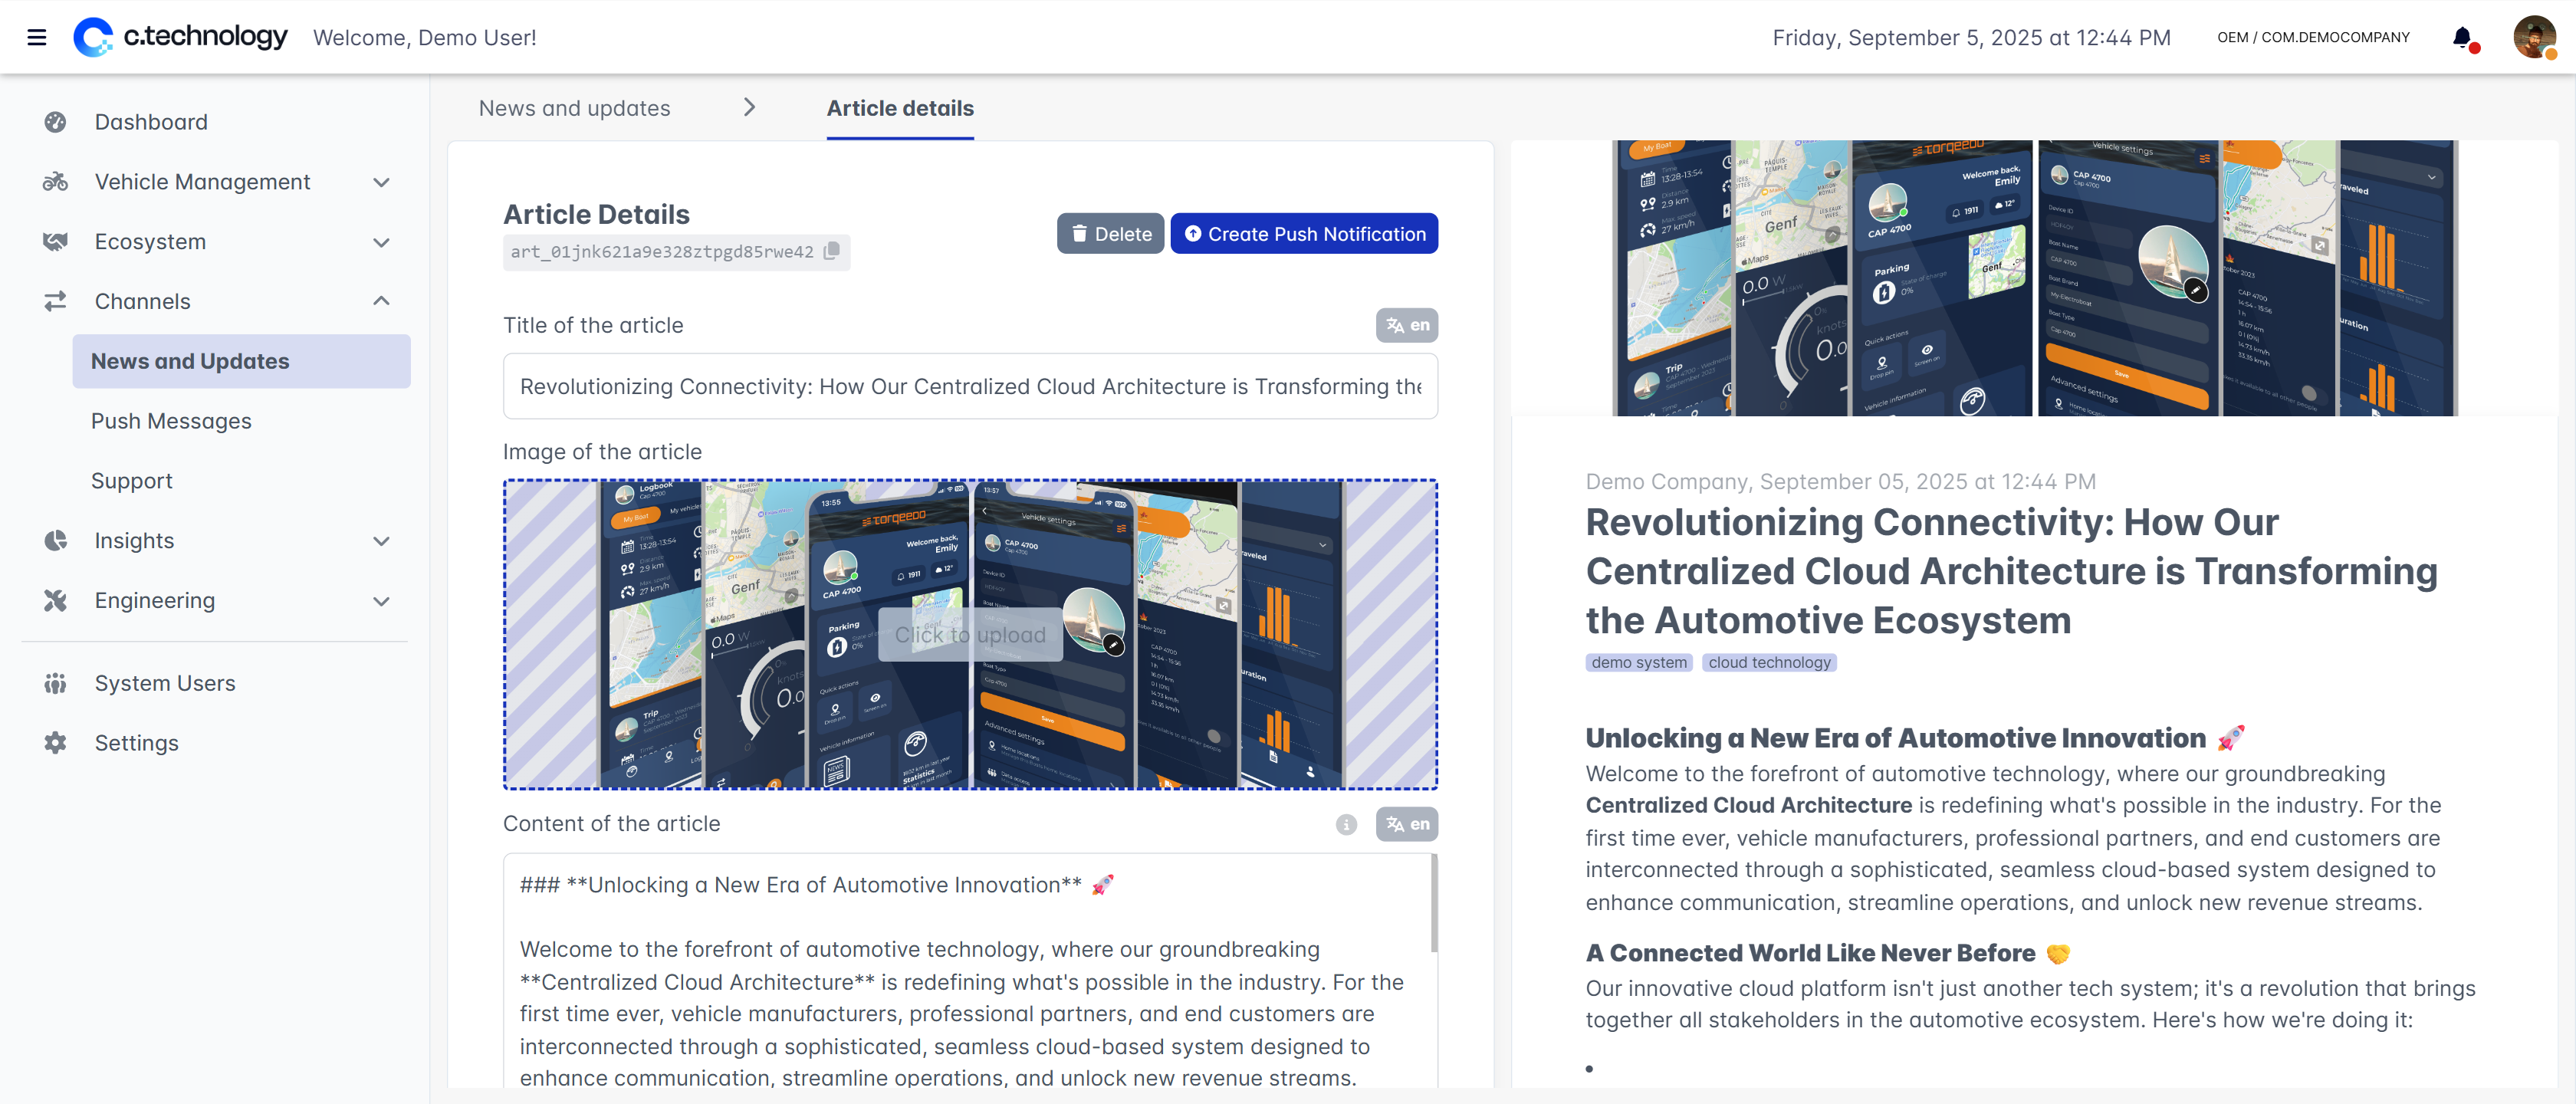Open Push Messages in the sidebar

[x=171, y=421]
